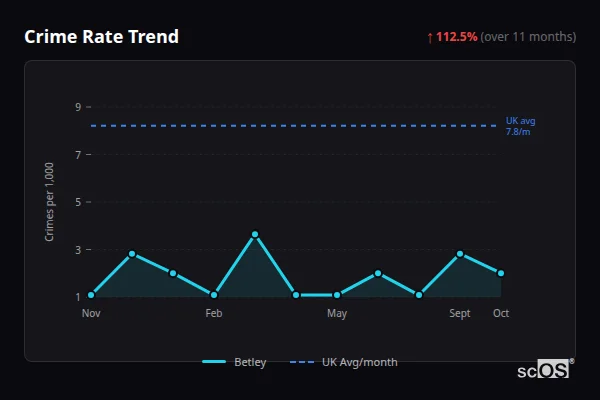Click the '9' y-axis tick label

click(78, 107)
